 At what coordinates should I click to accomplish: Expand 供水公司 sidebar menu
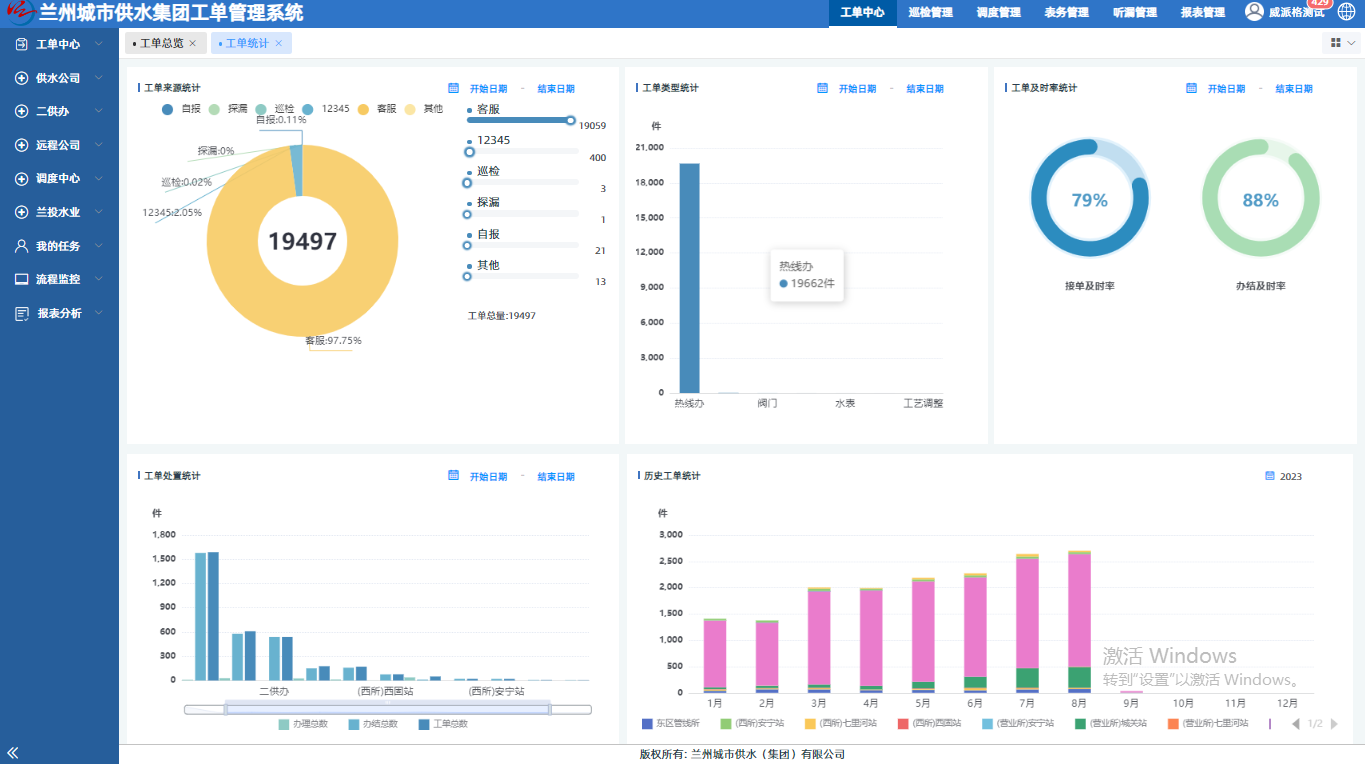[58, 78]
